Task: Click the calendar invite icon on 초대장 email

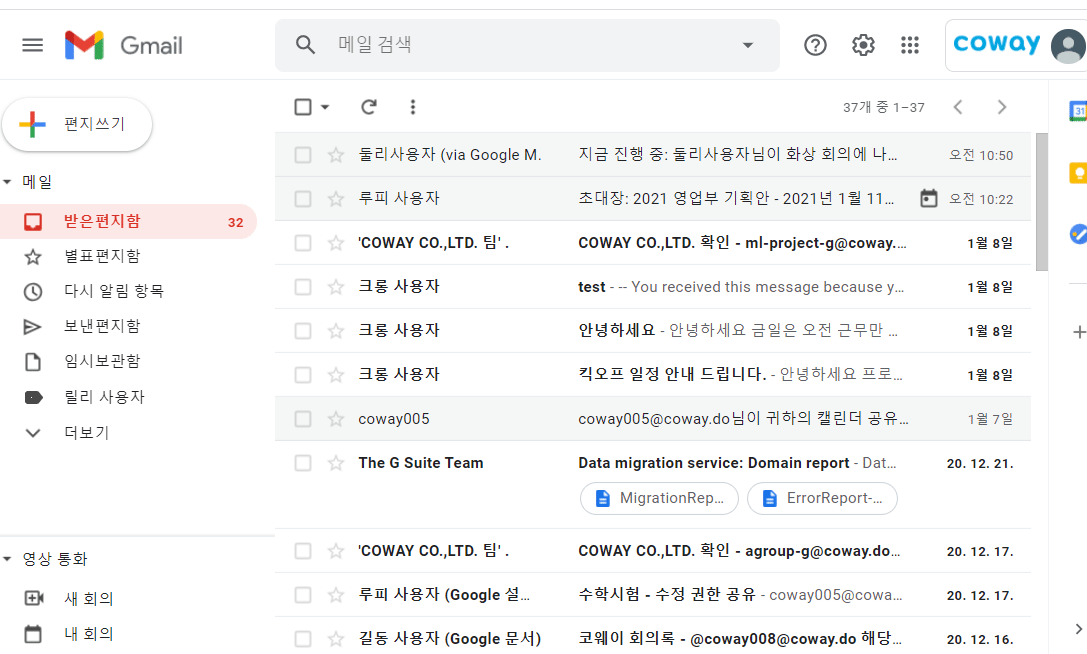Action: [928, 199]
